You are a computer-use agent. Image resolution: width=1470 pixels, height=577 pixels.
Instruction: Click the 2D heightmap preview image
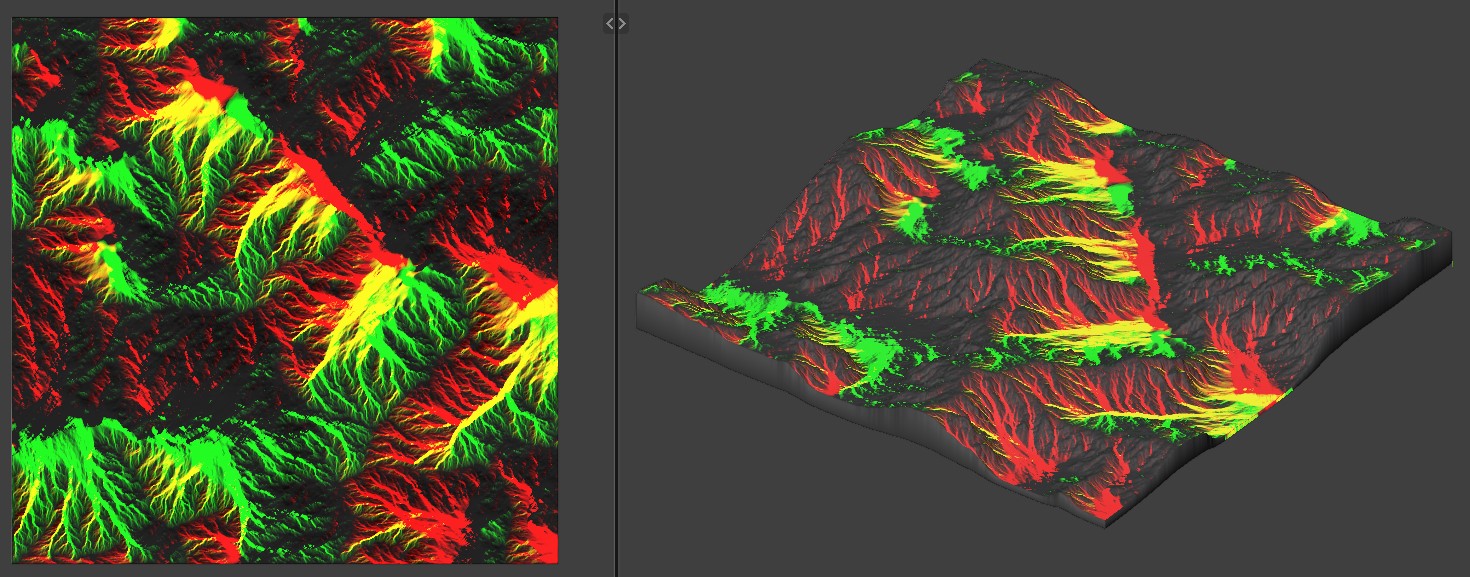coord(285,290)
